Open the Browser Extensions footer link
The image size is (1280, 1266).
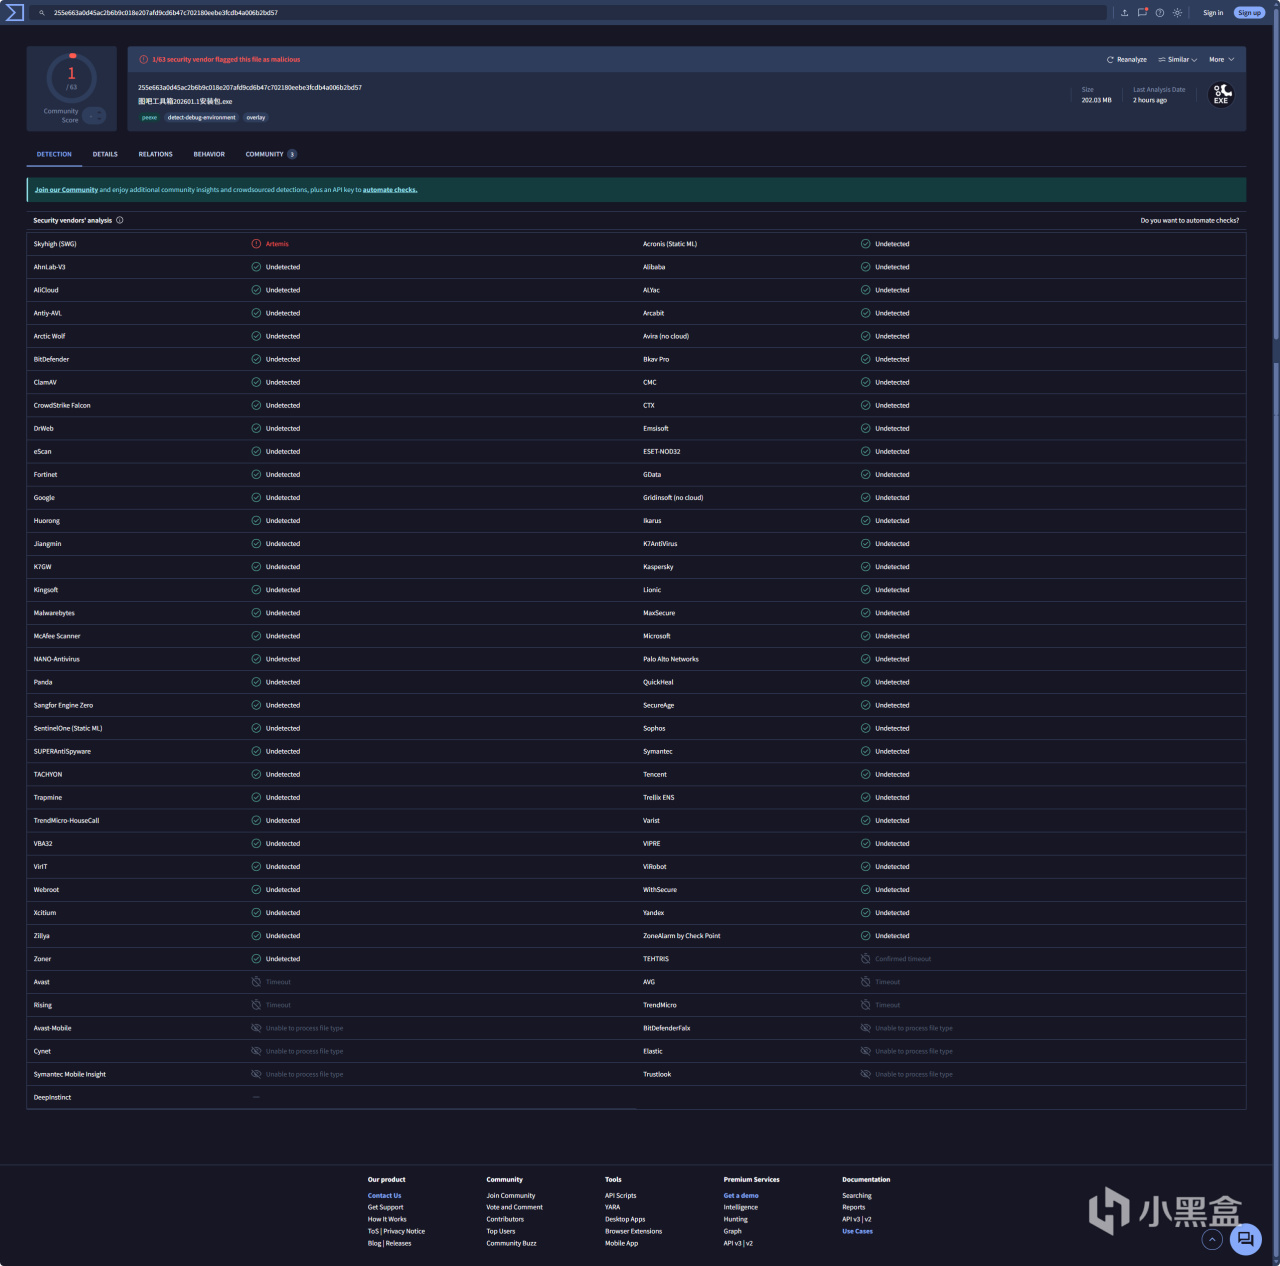coord(633,1232)
